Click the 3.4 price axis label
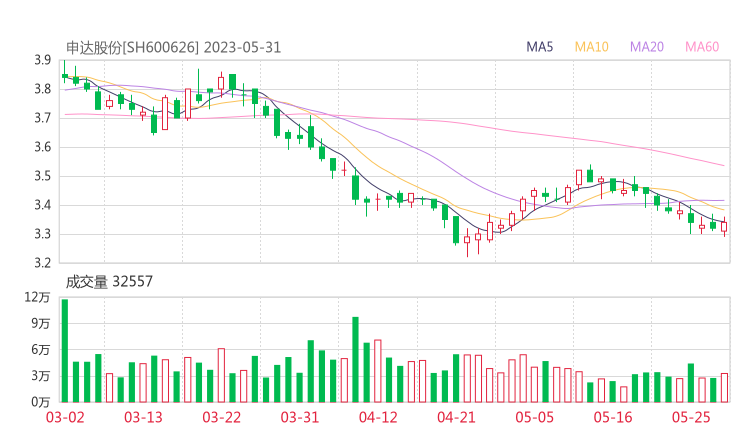The width and height of the screenshot is (740, 440). click(42, 205)
